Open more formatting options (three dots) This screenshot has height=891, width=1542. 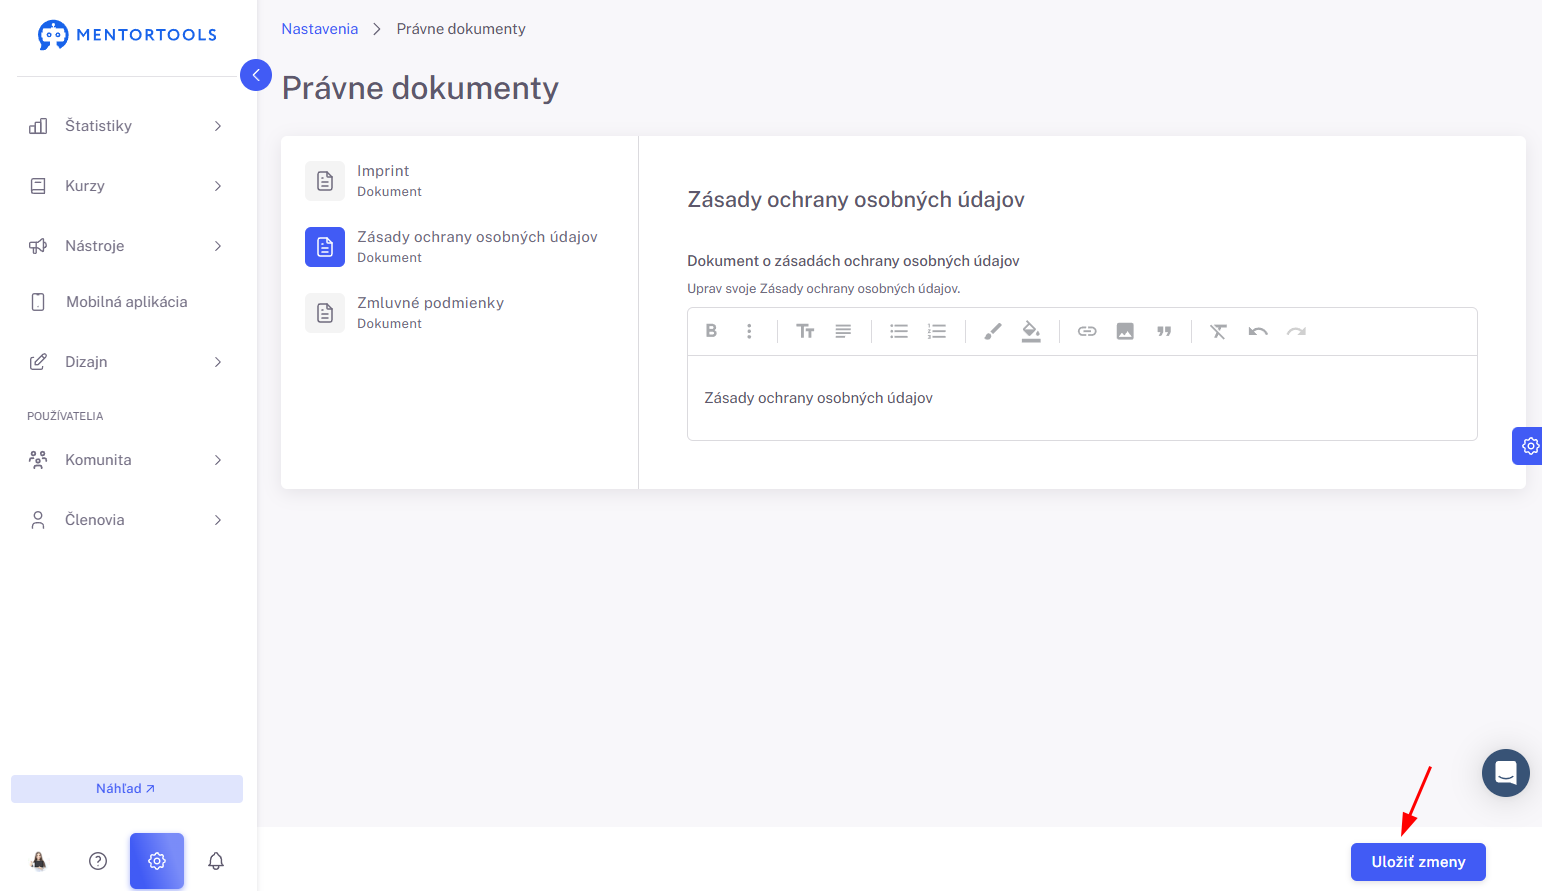click(x=749, y=331)
